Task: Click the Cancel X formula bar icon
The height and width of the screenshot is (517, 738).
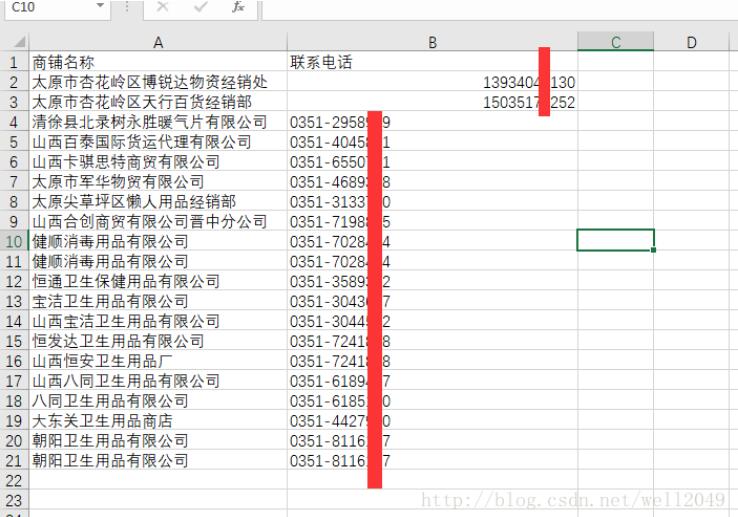Action: pyautogui.click(x=162, y=7)
